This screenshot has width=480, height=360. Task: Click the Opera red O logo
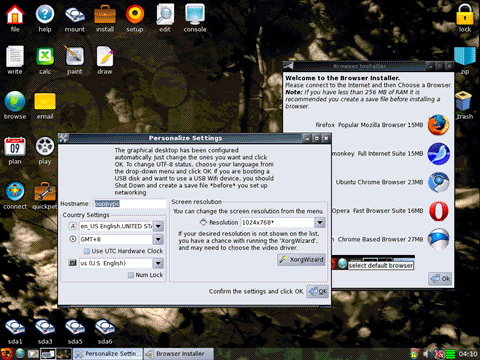point(439,211)
